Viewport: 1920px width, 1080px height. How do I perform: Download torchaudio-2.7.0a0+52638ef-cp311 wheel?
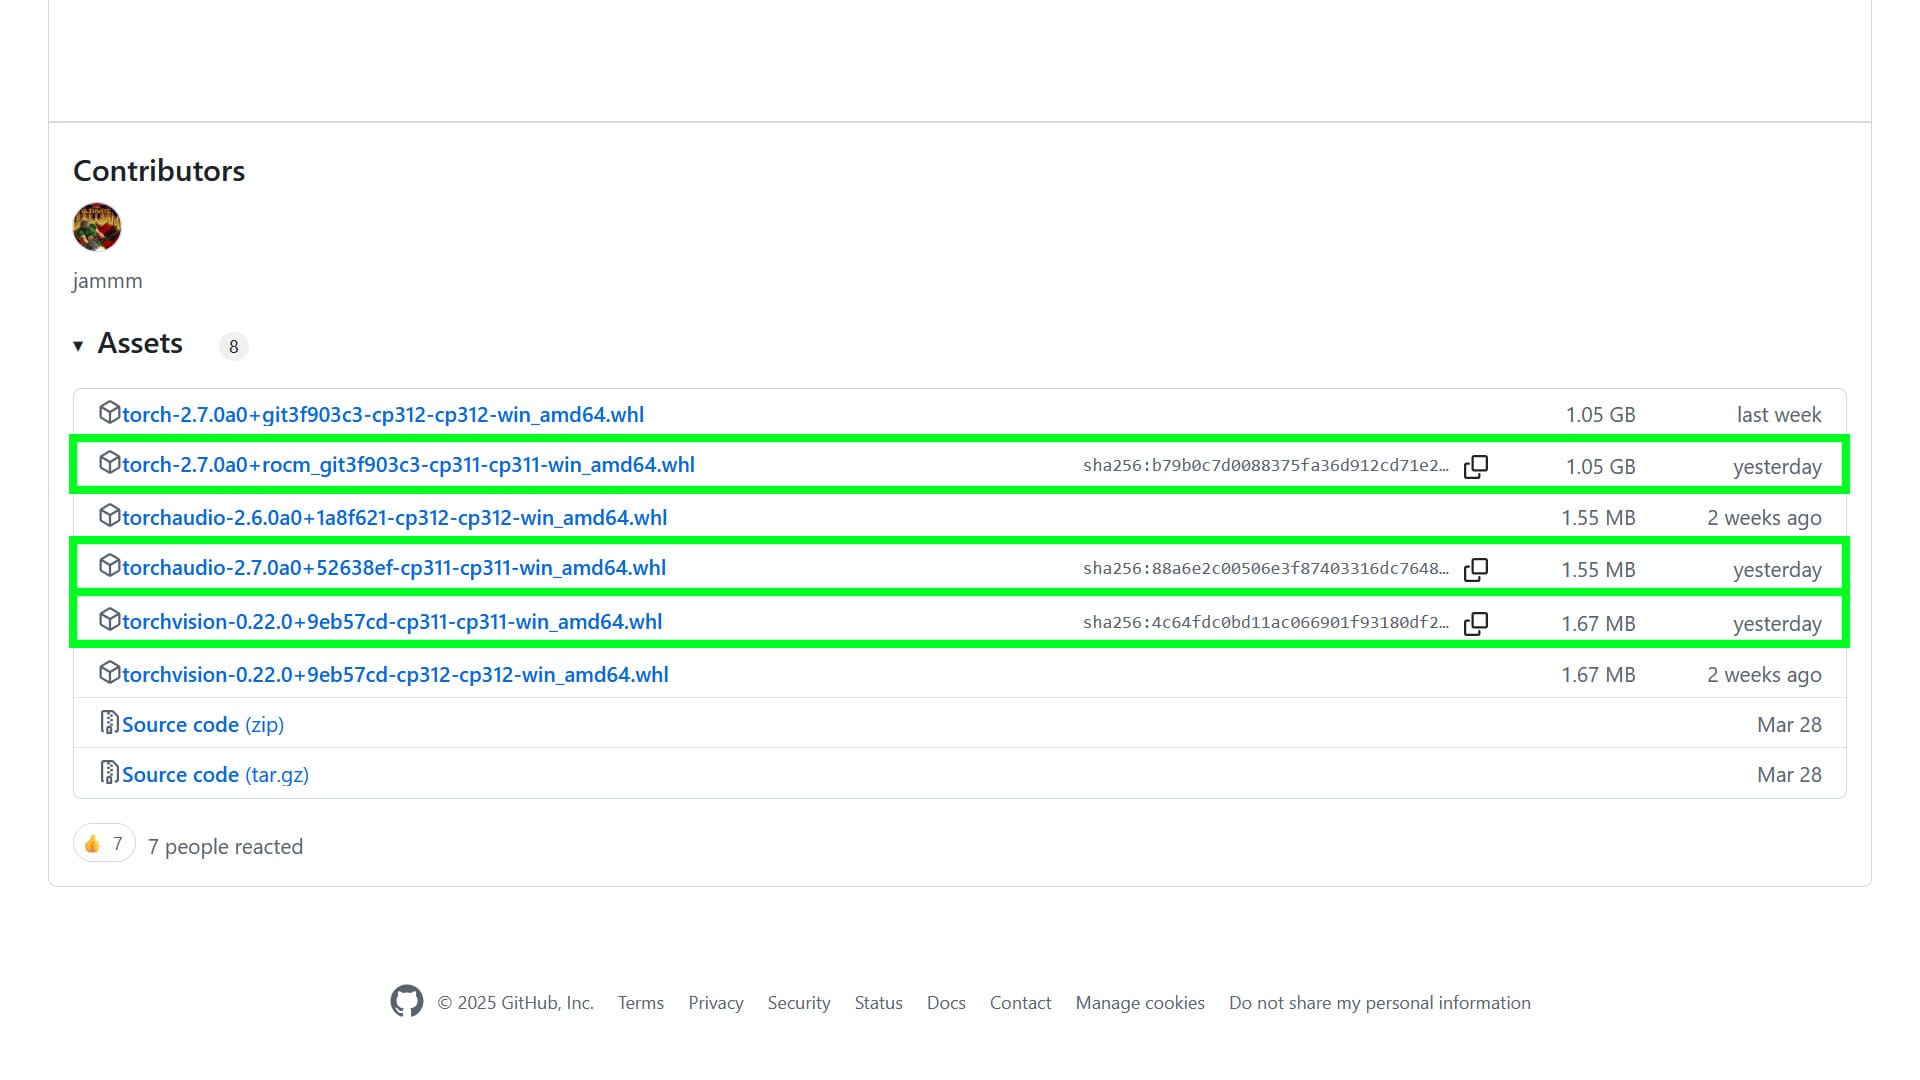click(x=394, y=568)
